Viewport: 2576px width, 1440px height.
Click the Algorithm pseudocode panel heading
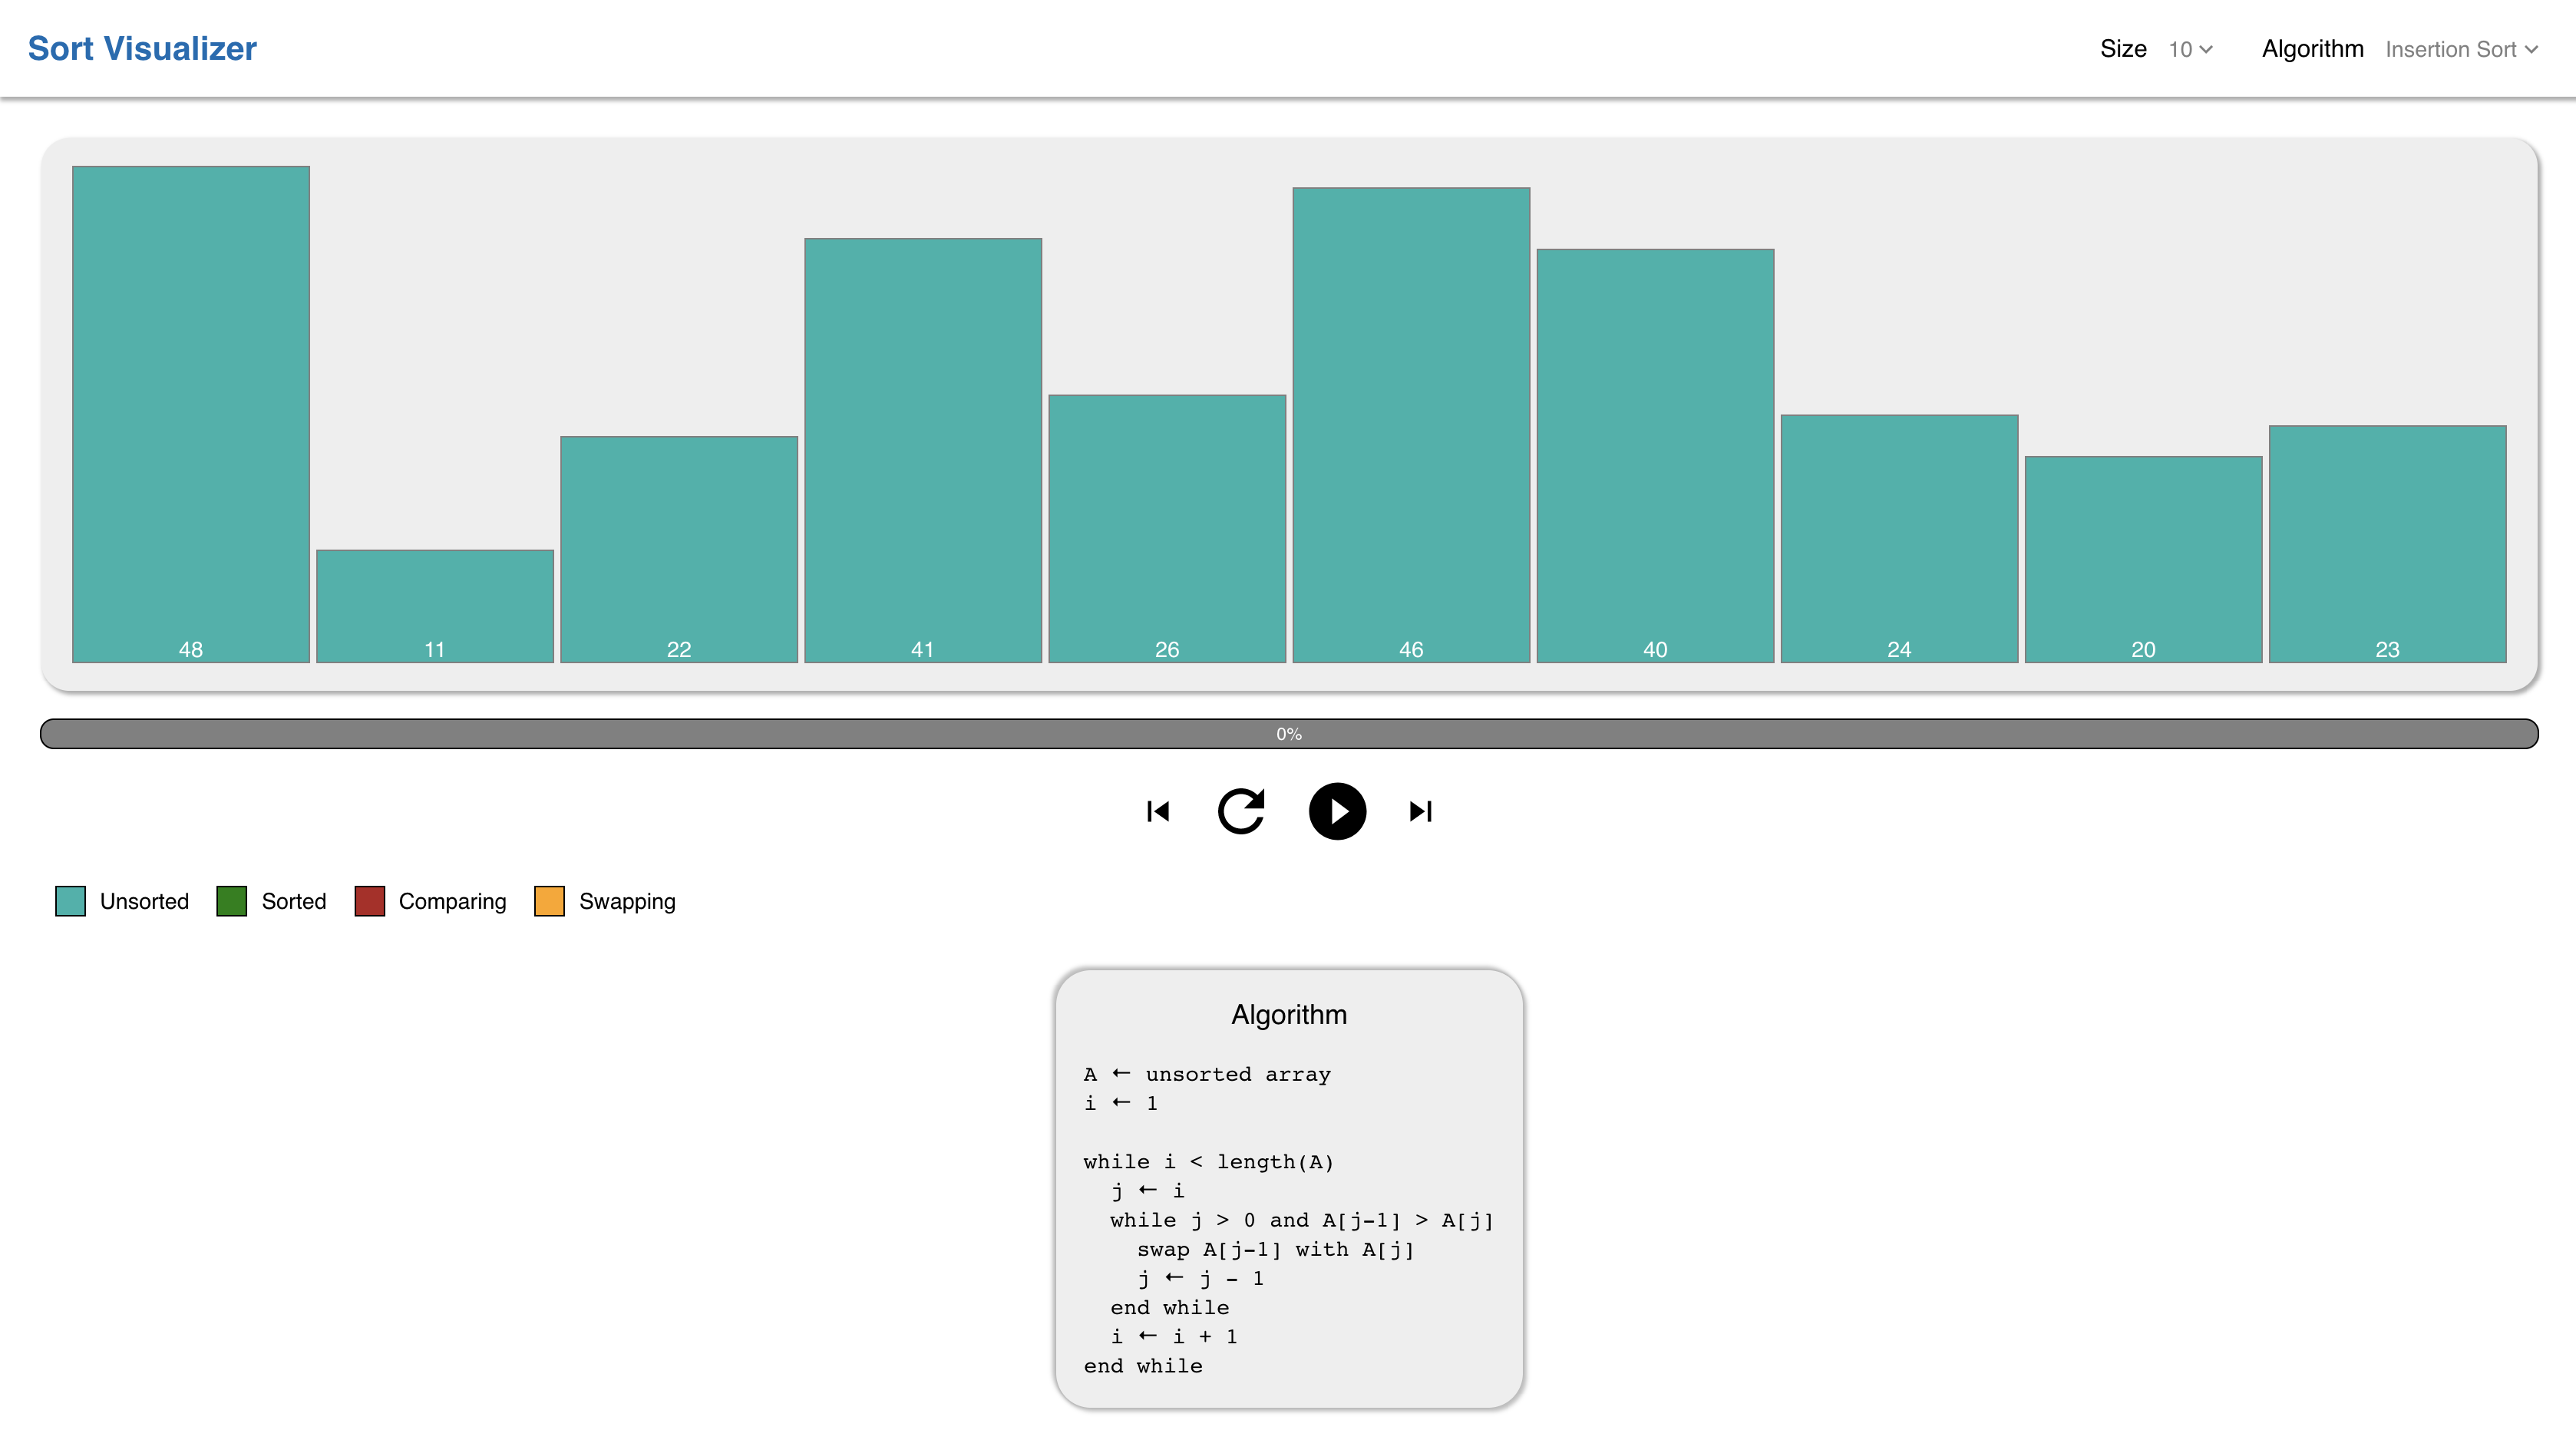coord(1288,1014)
